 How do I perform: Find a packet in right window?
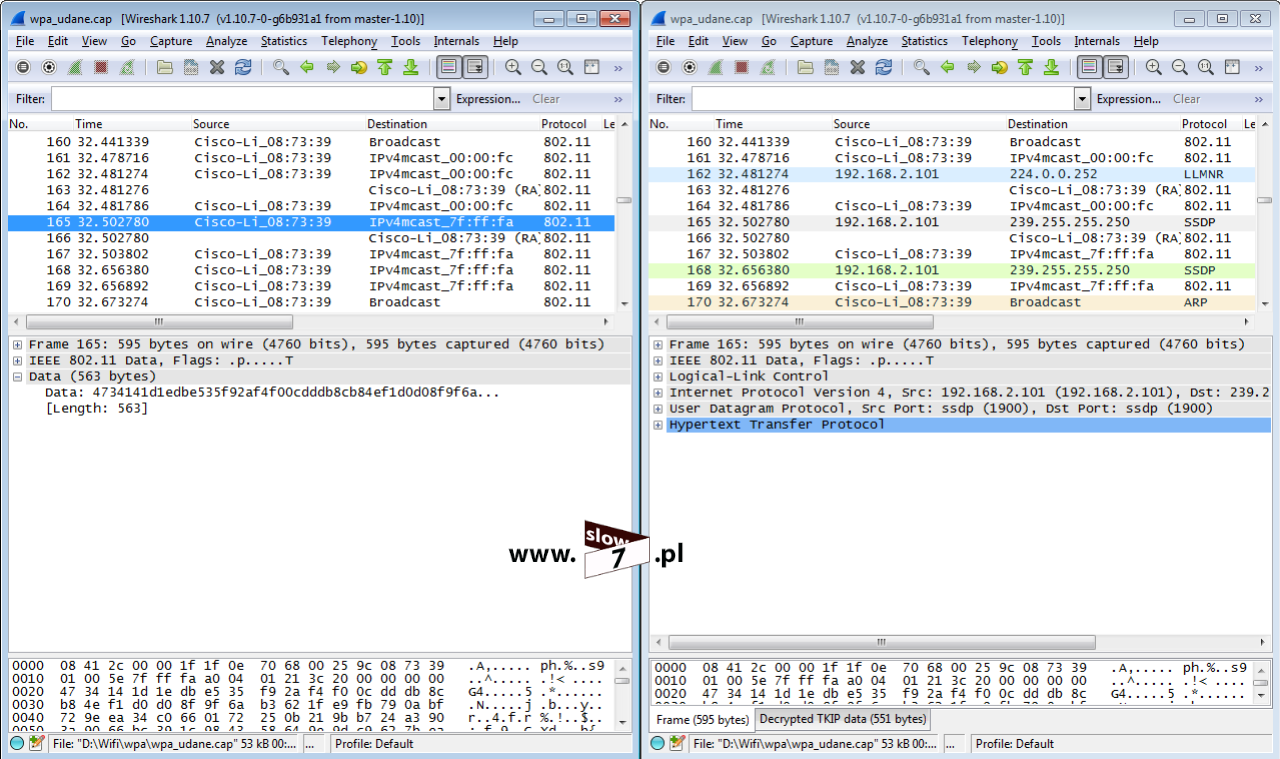(x=922, y=67)
